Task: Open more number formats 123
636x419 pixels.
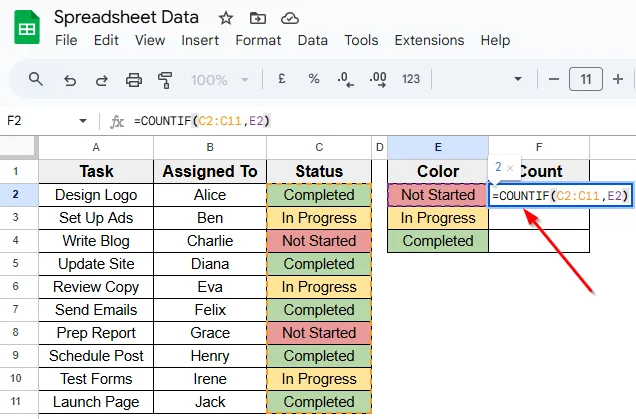Action: (410, 79)
